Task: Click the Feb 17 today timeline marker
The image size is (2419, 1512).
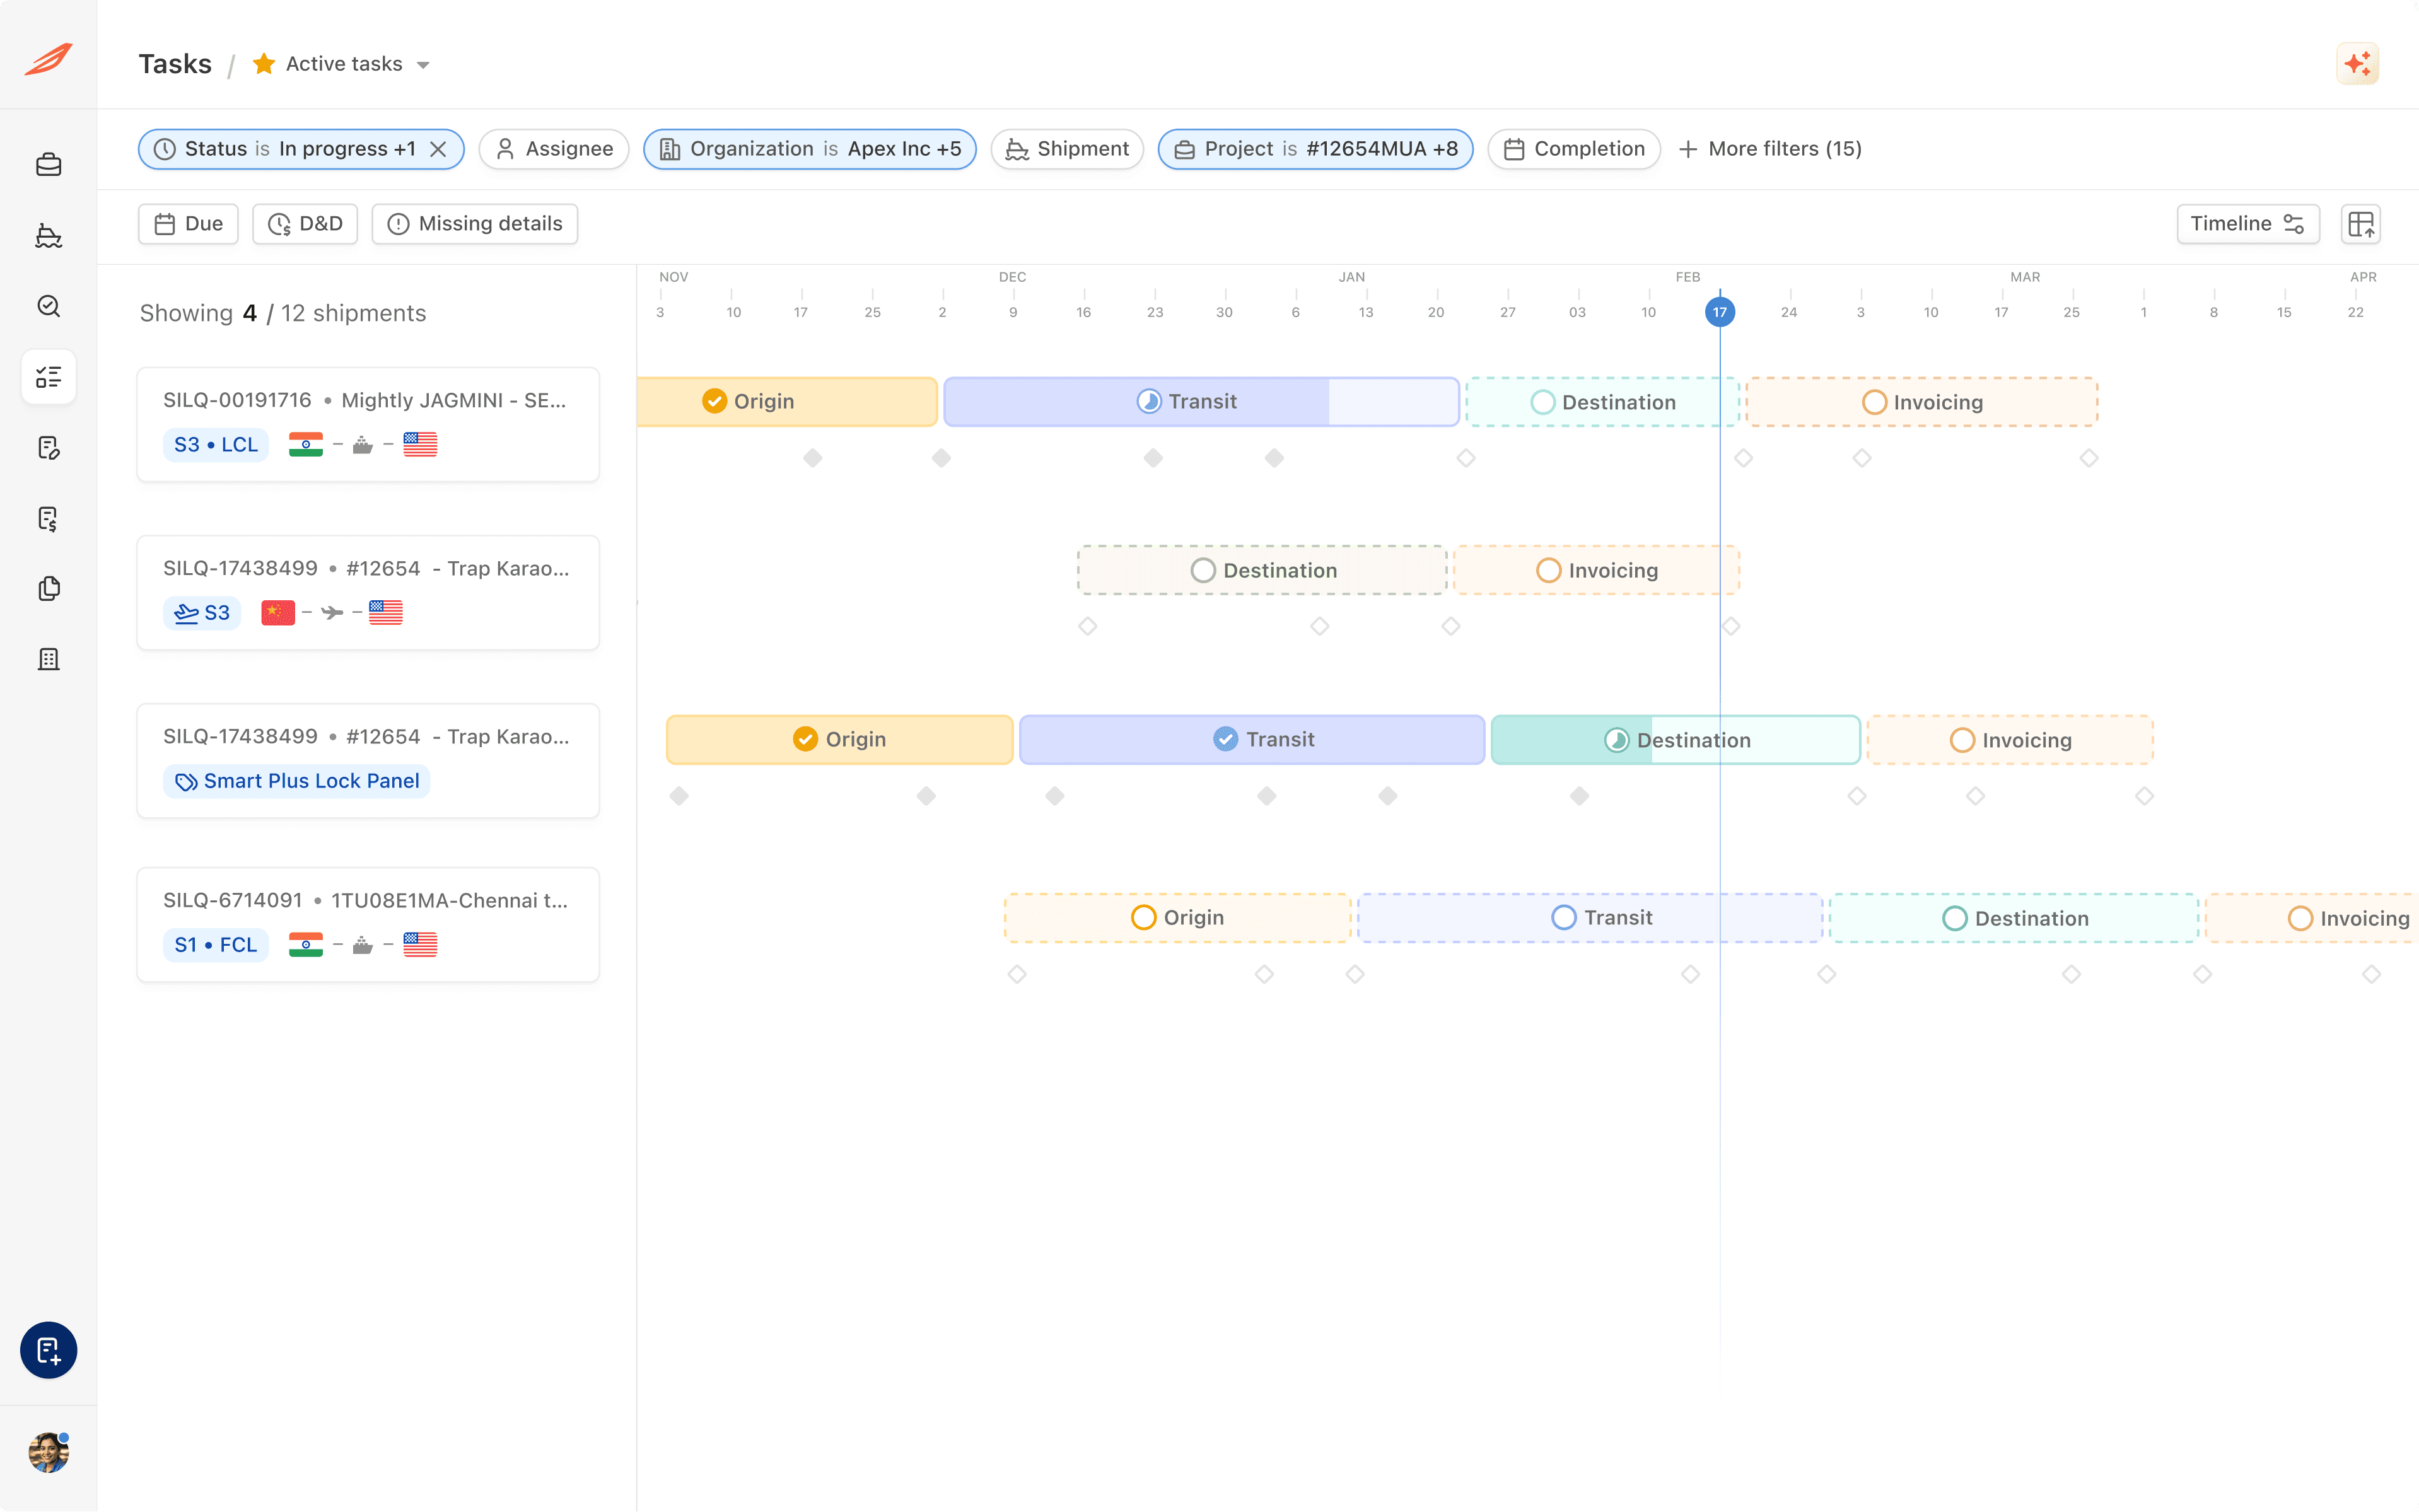Action: (x=1719, y=312)
